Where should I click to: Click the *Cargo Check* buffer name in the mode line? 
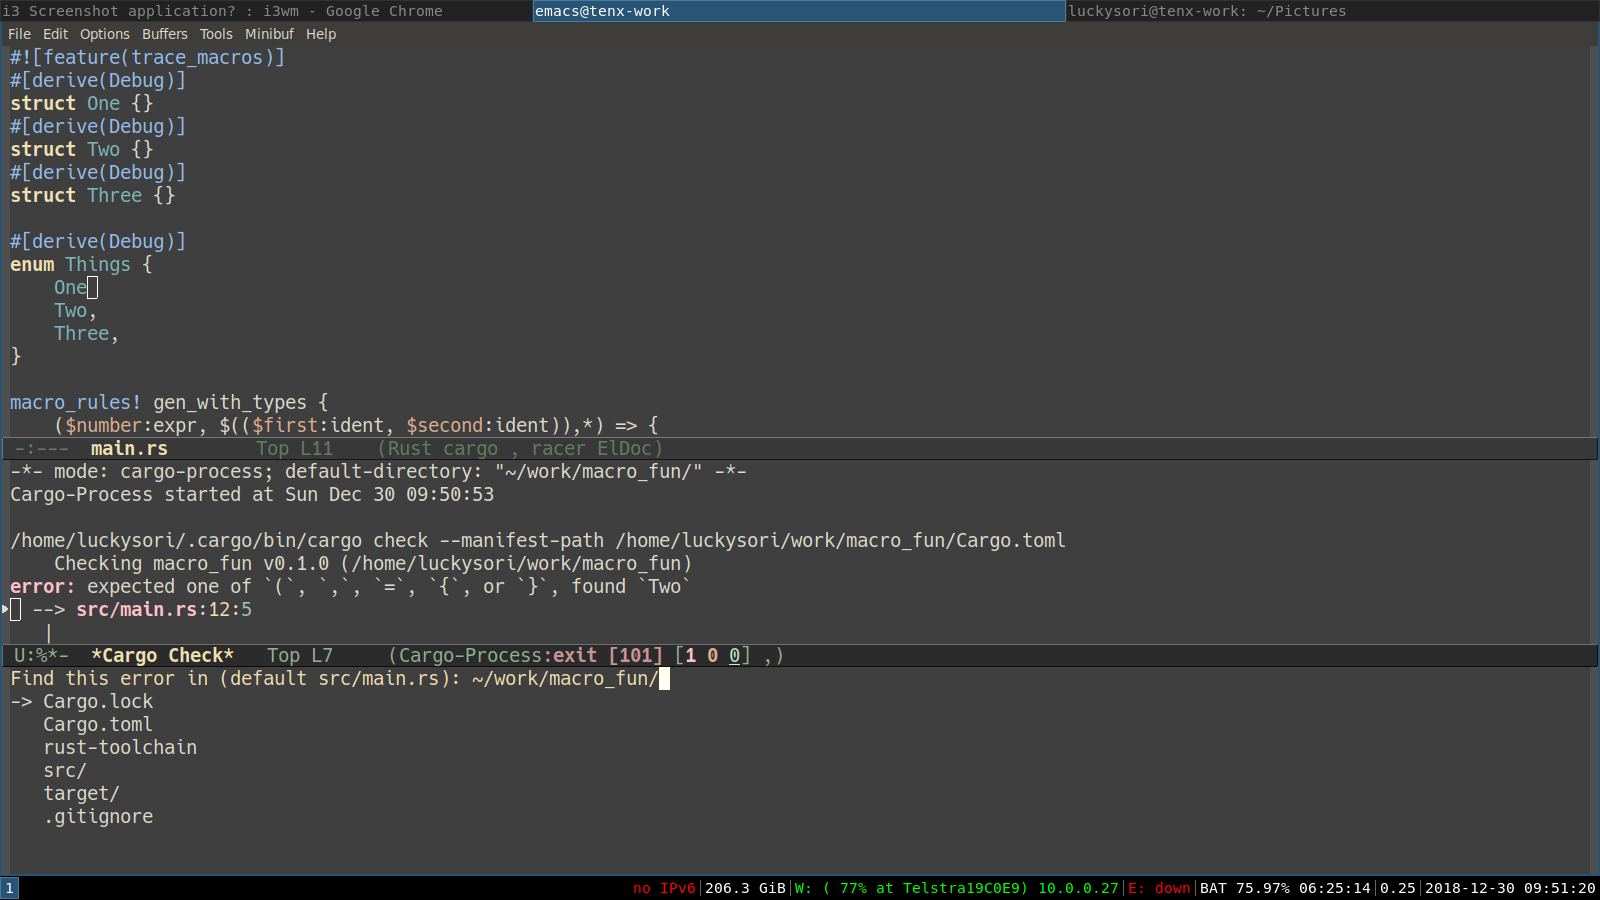pos(162,656)
